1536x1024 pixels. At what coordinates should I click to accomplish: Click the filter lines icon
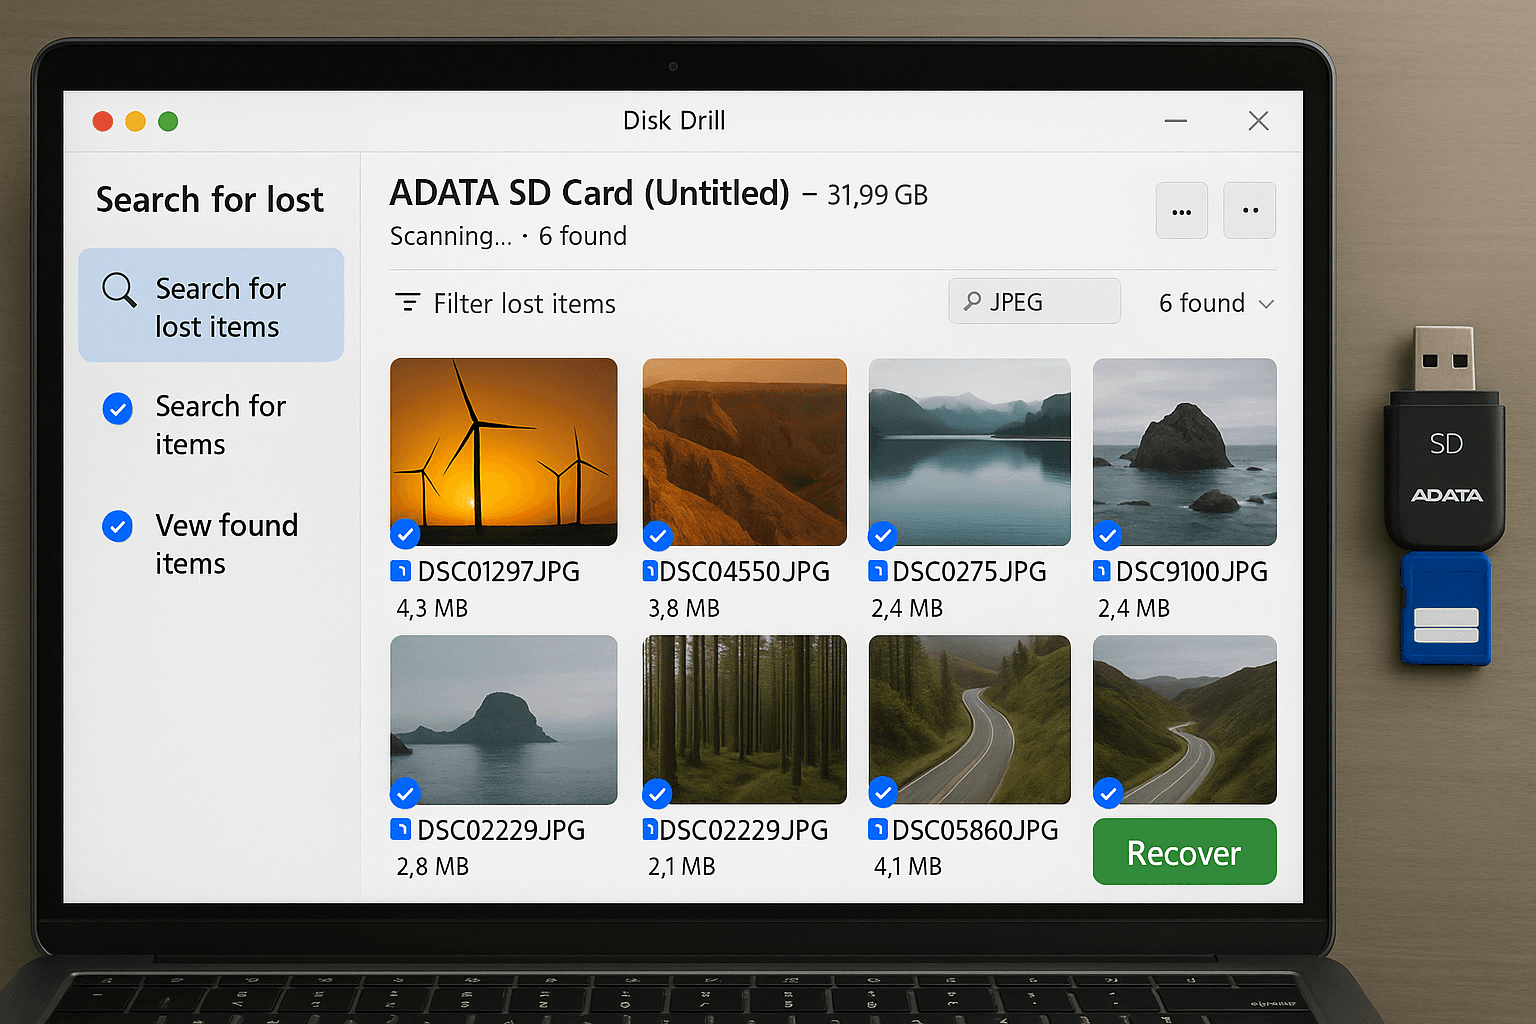pos(407,302)
